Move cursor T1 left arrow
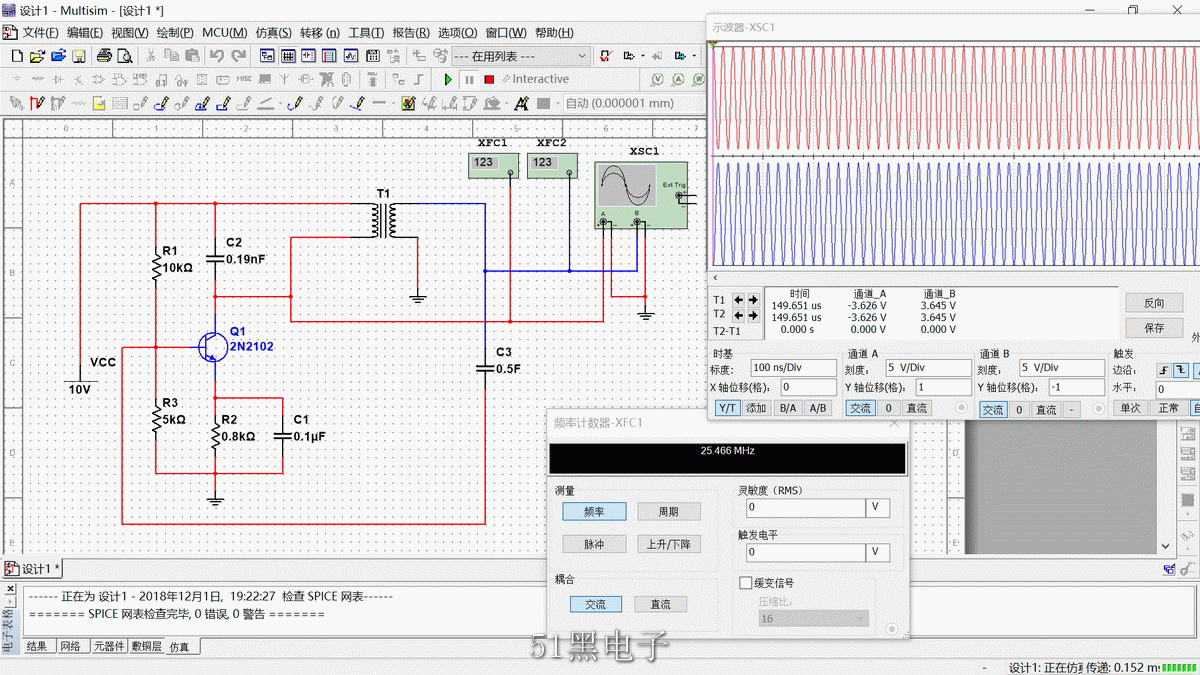1200x675 pixels. coord(739,300)
